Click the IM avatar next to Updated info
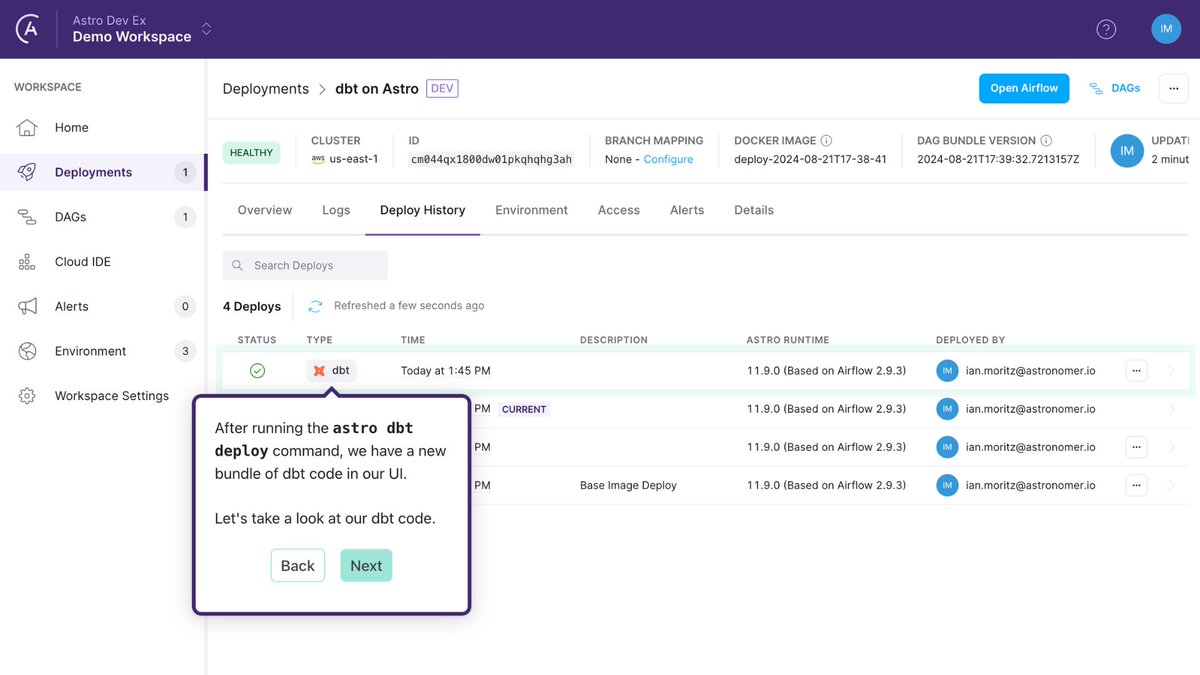The image size is (1200, 675). pyautogui.click(x=1127, y=151)
